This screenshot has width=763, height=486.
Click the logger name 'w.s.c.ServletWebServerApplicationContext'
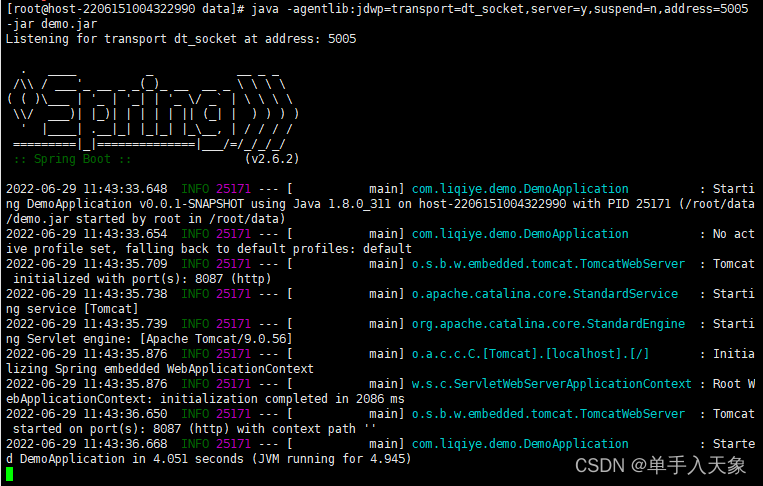552,384
